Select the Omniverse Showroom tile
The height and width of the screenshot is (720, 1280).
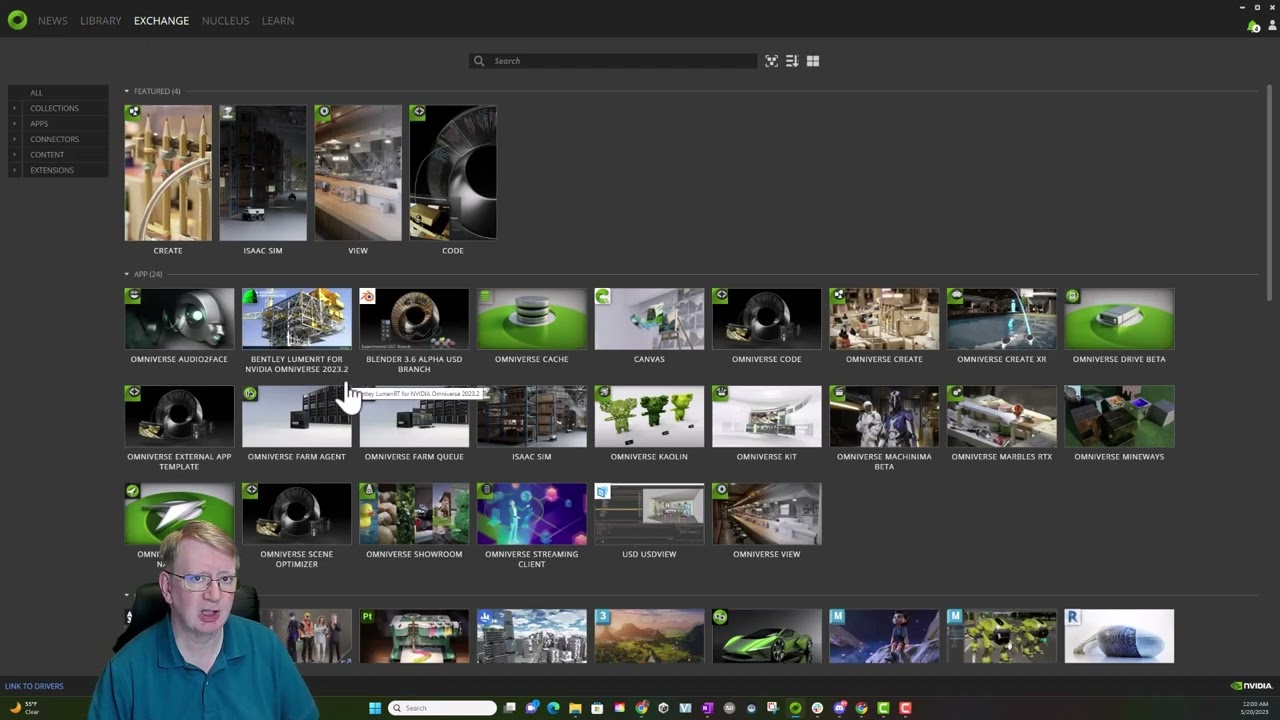point(414,521)
